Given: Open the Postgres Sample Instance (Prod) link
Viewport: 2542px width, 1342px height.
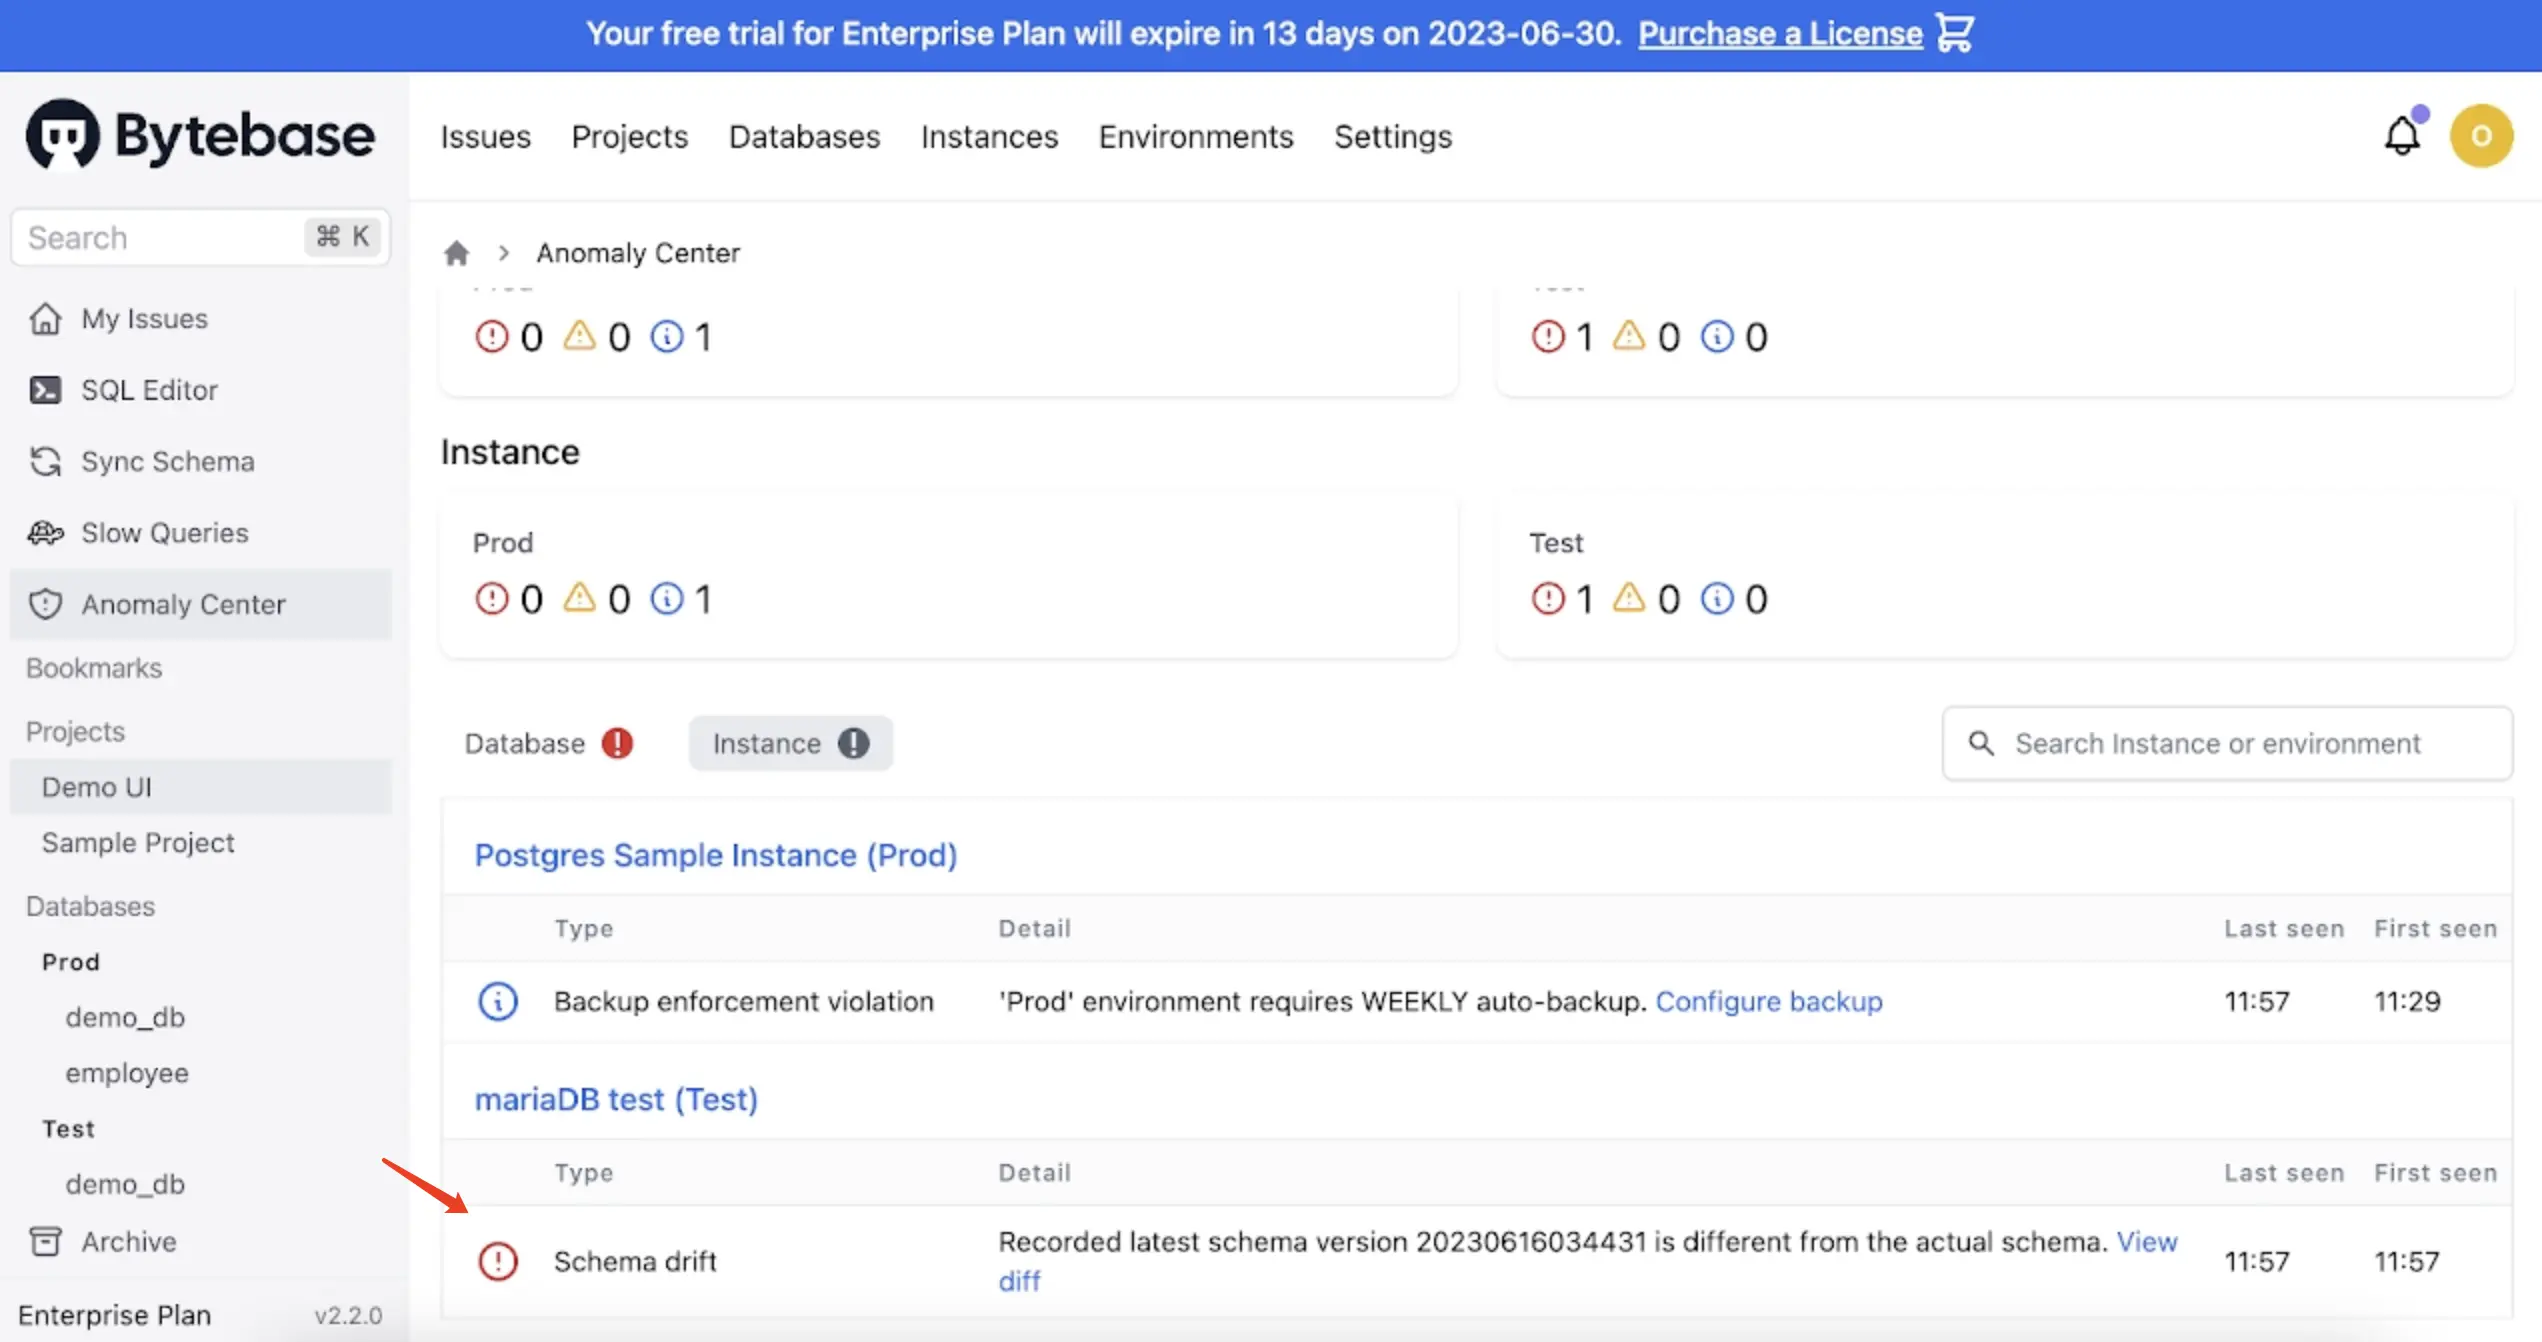Looking at the screenshot, I should pyautogui.click(x=716, y=855).
